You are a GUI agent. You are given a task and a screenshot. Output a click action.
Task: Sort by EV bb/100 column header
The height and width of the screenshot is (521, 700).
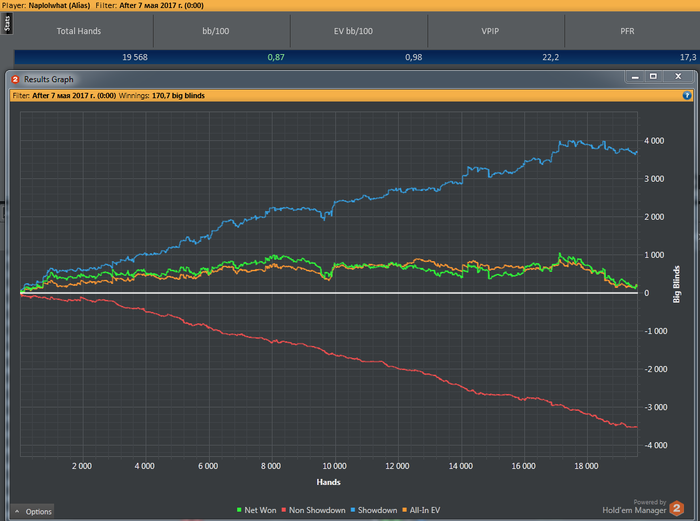coord(353,31)
